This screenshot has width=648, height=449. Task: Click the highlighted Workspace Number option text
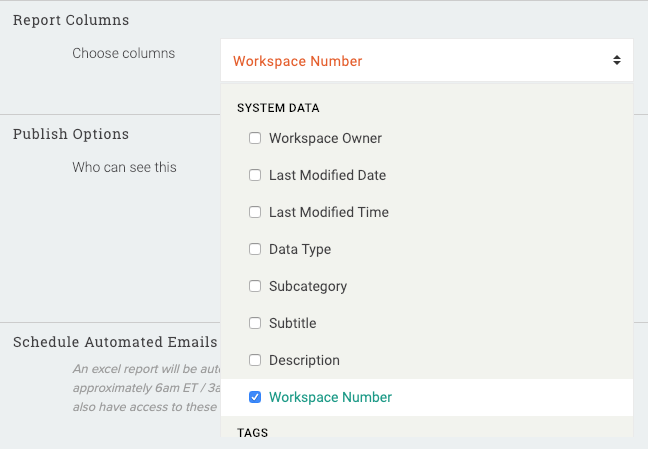[x=330, y=397]
